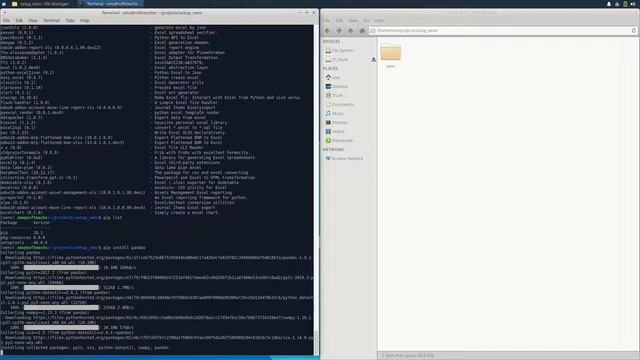
Task: Click the terminal vertical scrollbar
Action: coord(316,190)
